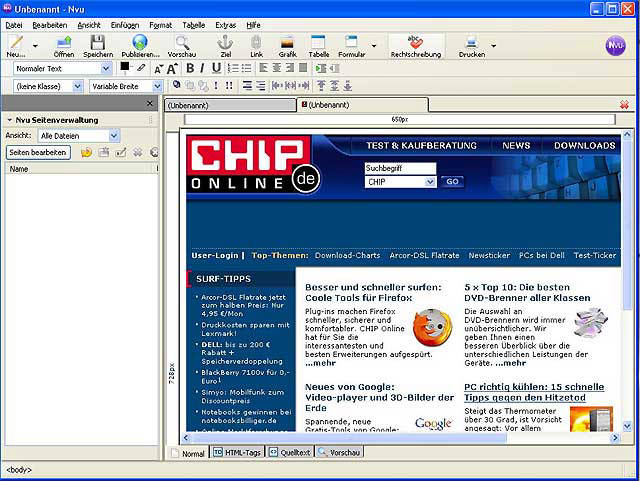Justify text using the toolbar icon

303,68
